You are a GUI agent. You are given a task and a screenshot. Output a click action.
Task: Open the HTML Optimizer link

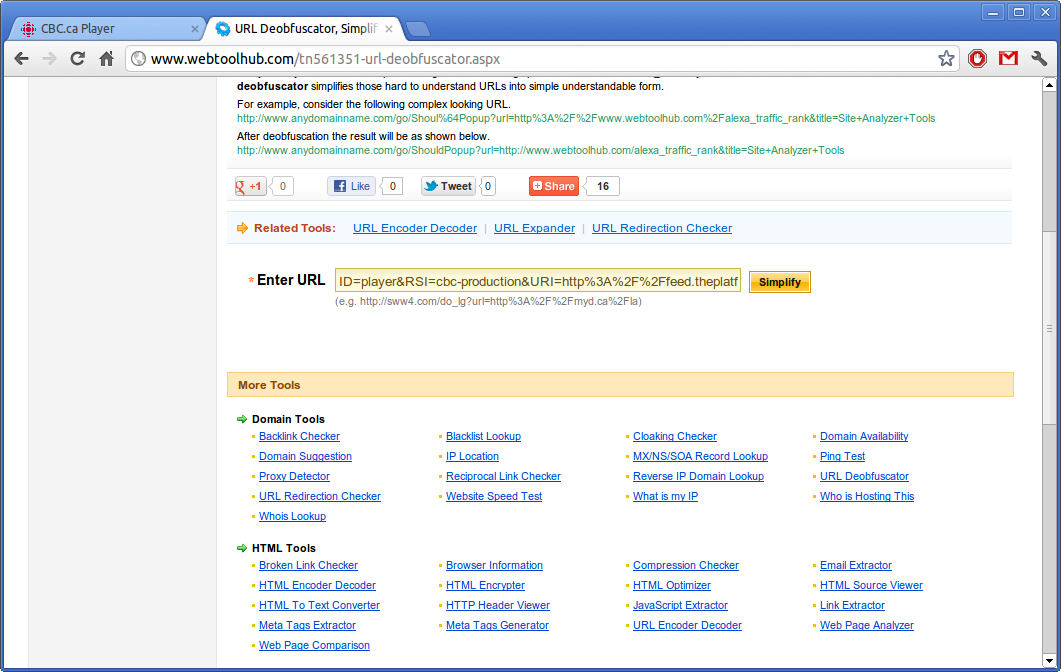[672, 585]
